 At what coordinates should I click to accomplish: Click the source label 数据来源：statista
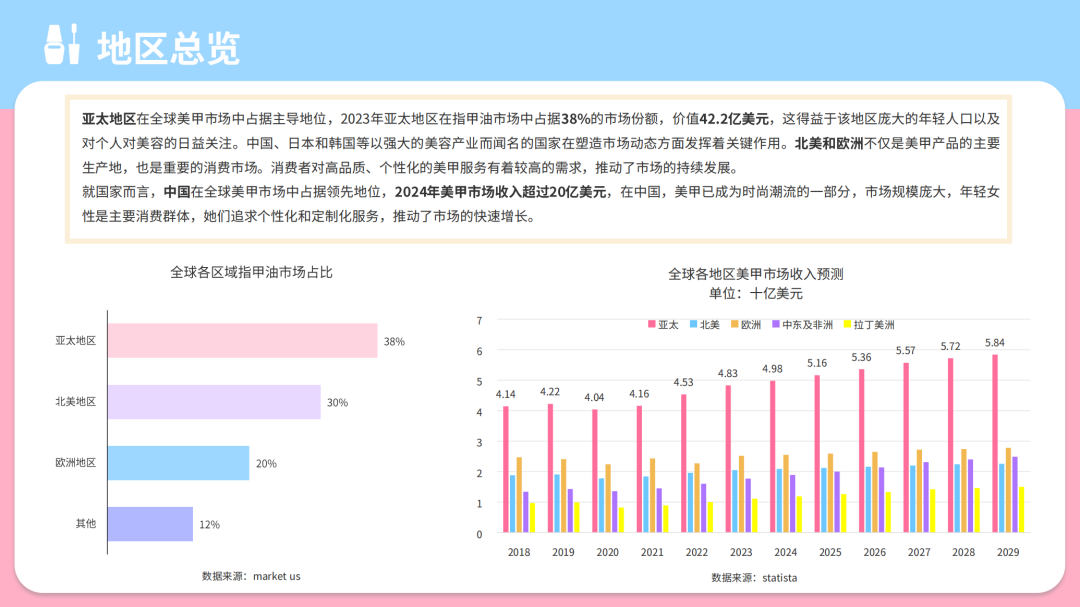pos(754,577)
